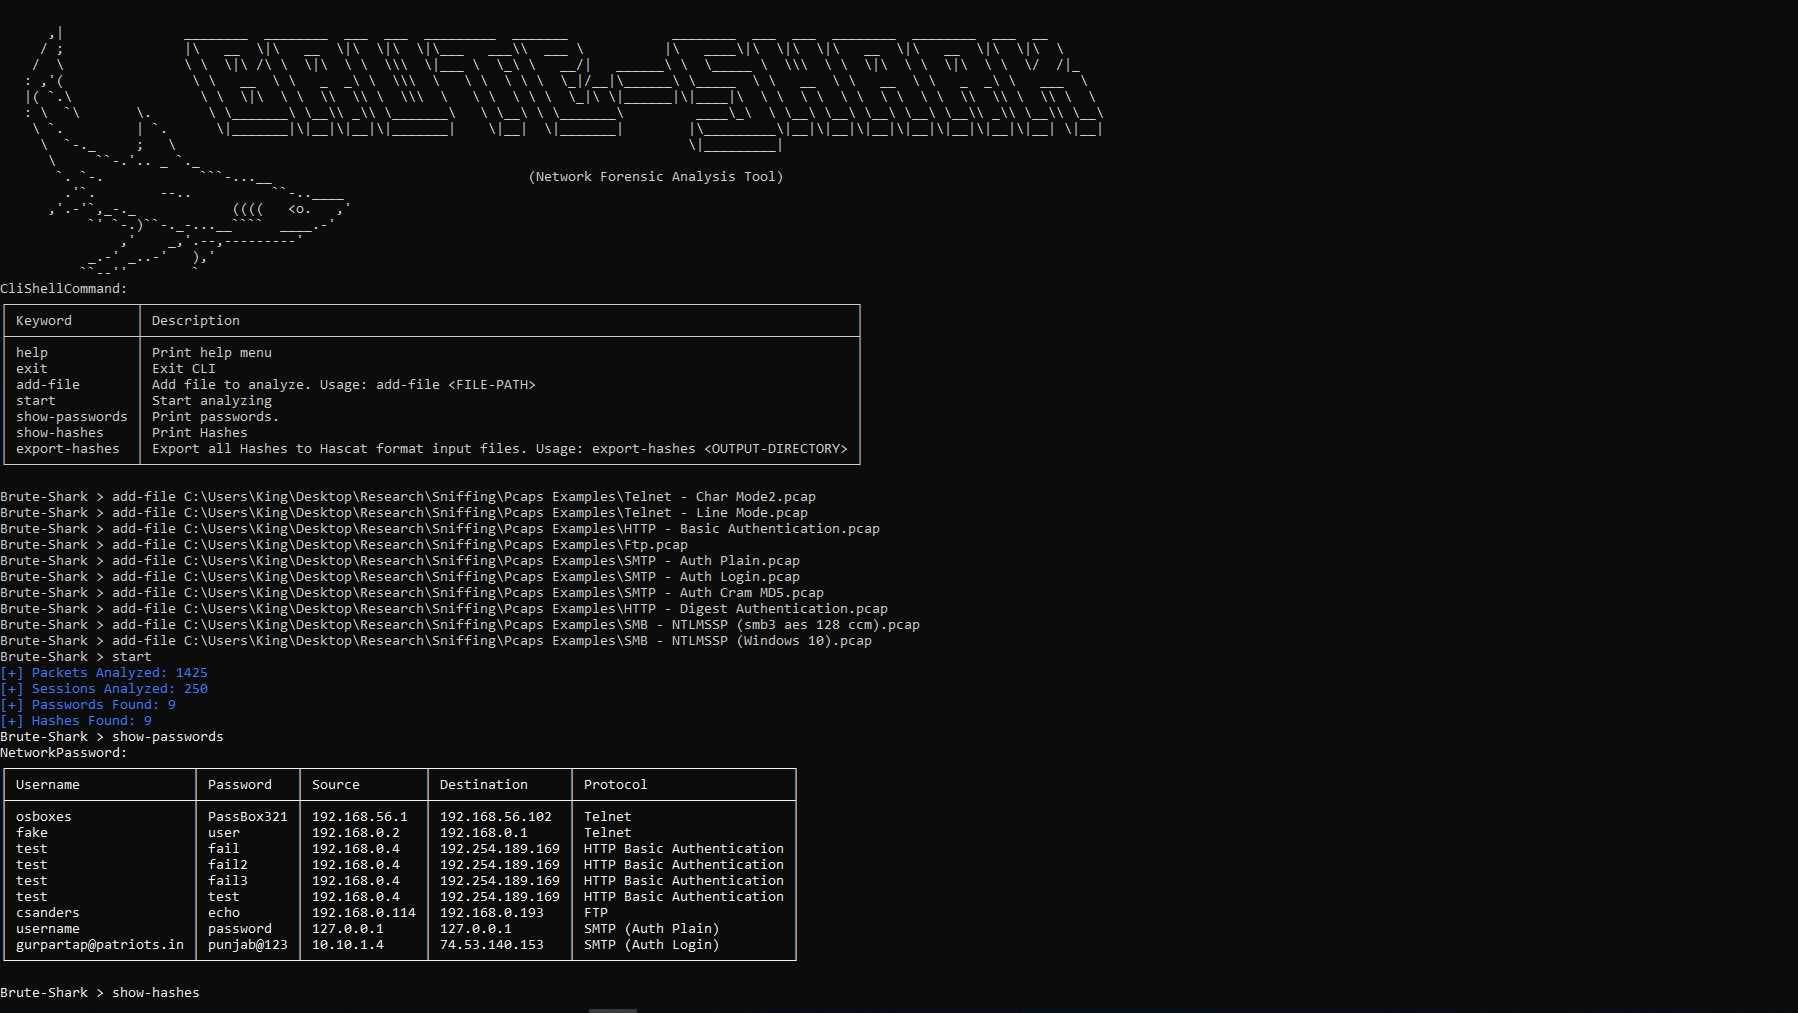Click the Password column header
This screenshot has height=1013, width=1798.
click(x=240, y=785)
